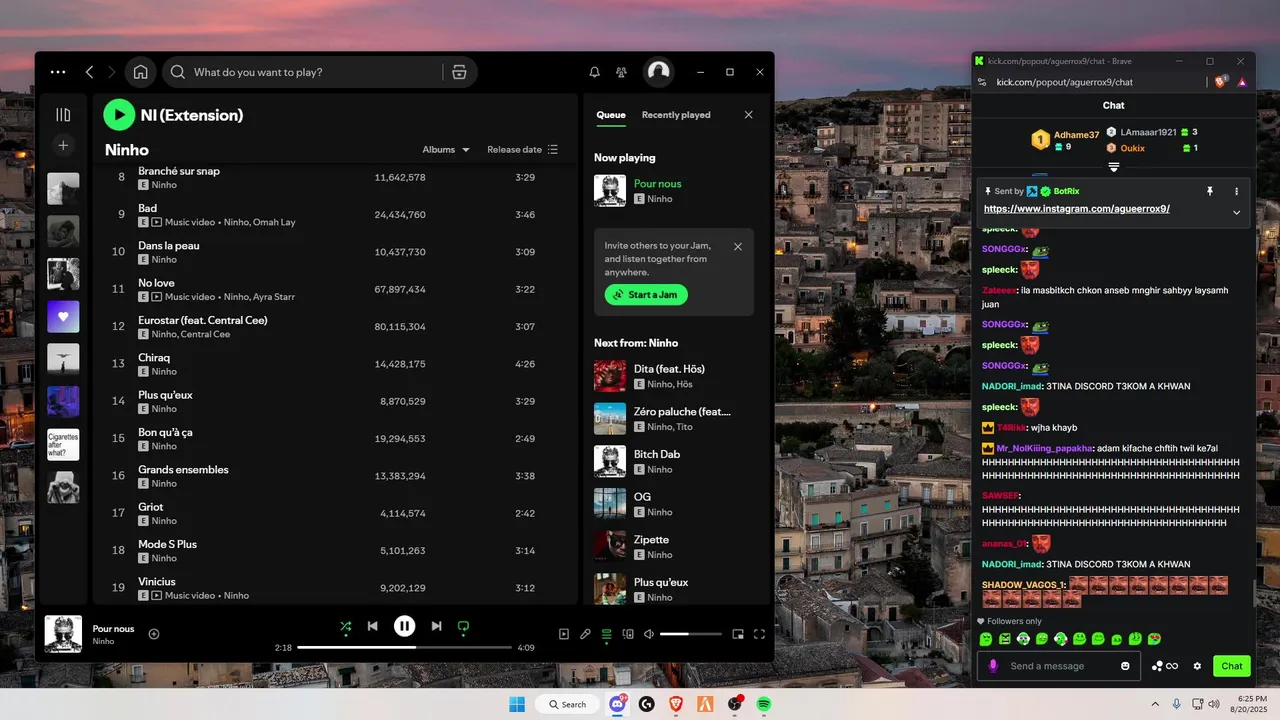Open Discord from the taskbar
The width and height of the screenshot is (1280, 720).
[x=618, y=704]
